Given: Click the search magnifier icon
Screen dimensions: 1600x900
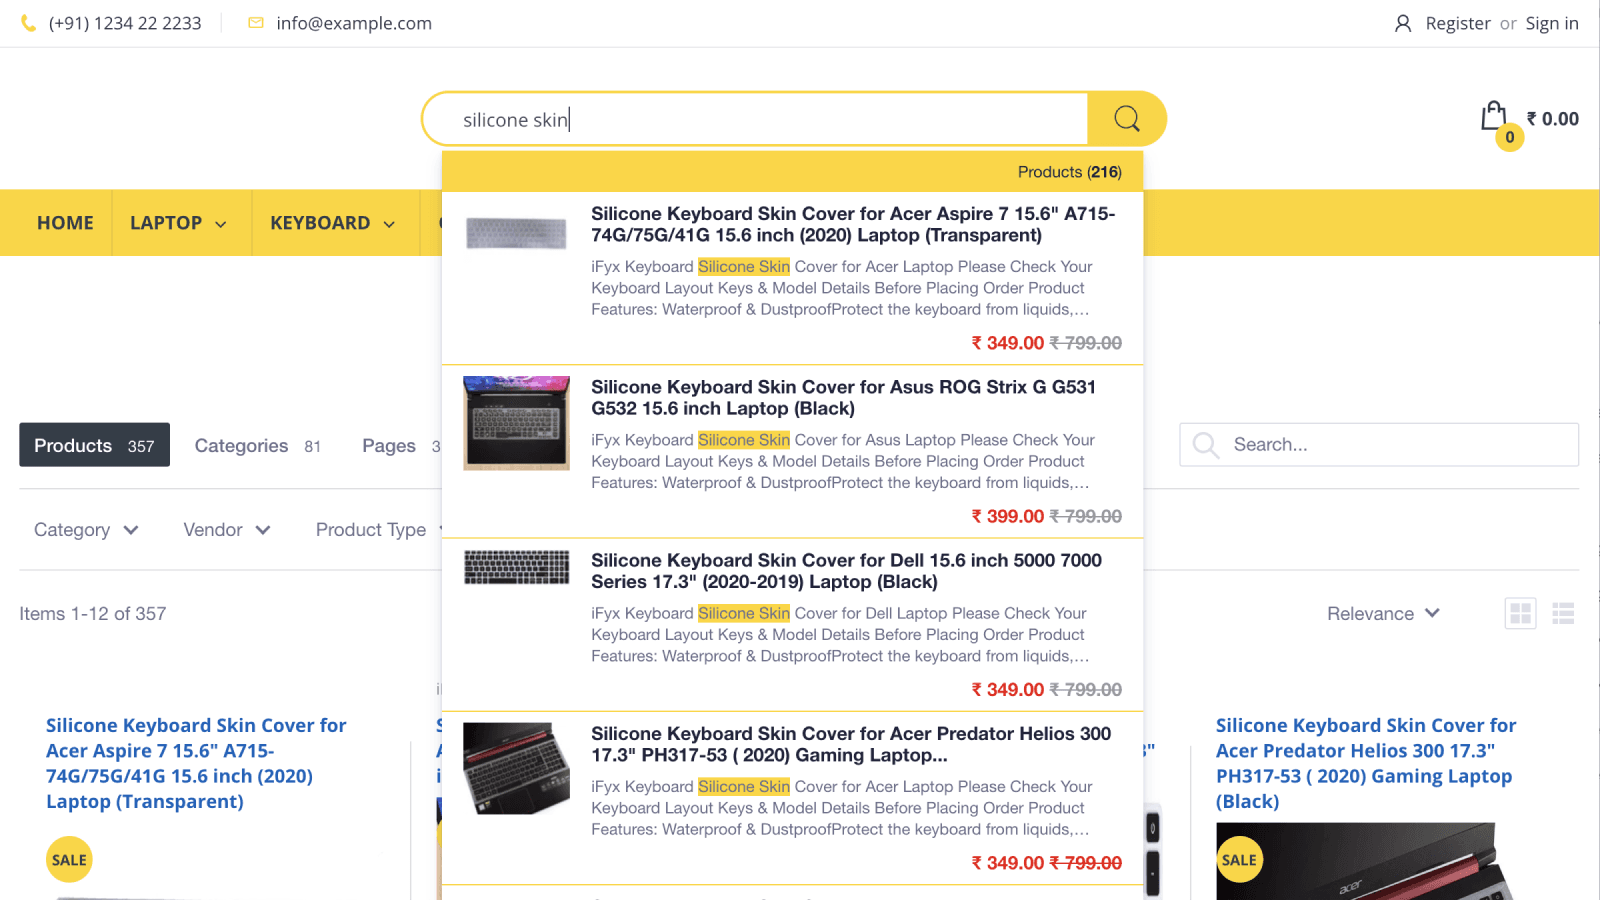Looking at the screenshot, I should coord(1126,118).
